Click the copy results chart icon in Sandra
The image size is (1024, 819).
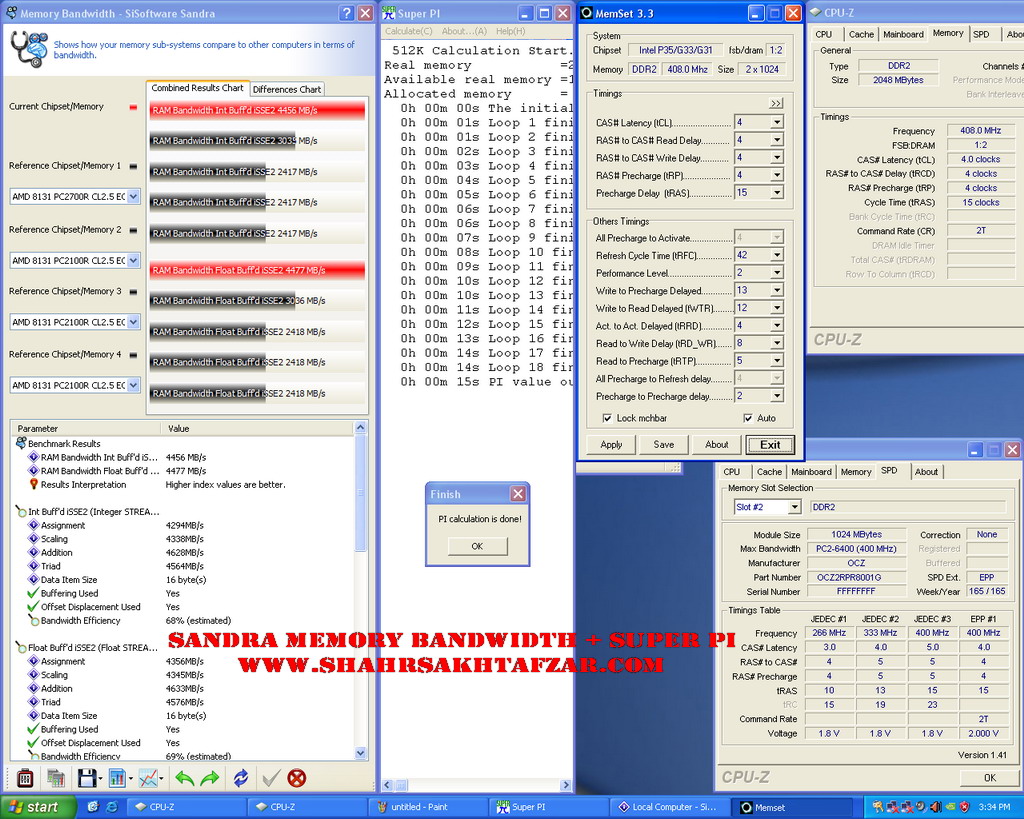[56, 778]
